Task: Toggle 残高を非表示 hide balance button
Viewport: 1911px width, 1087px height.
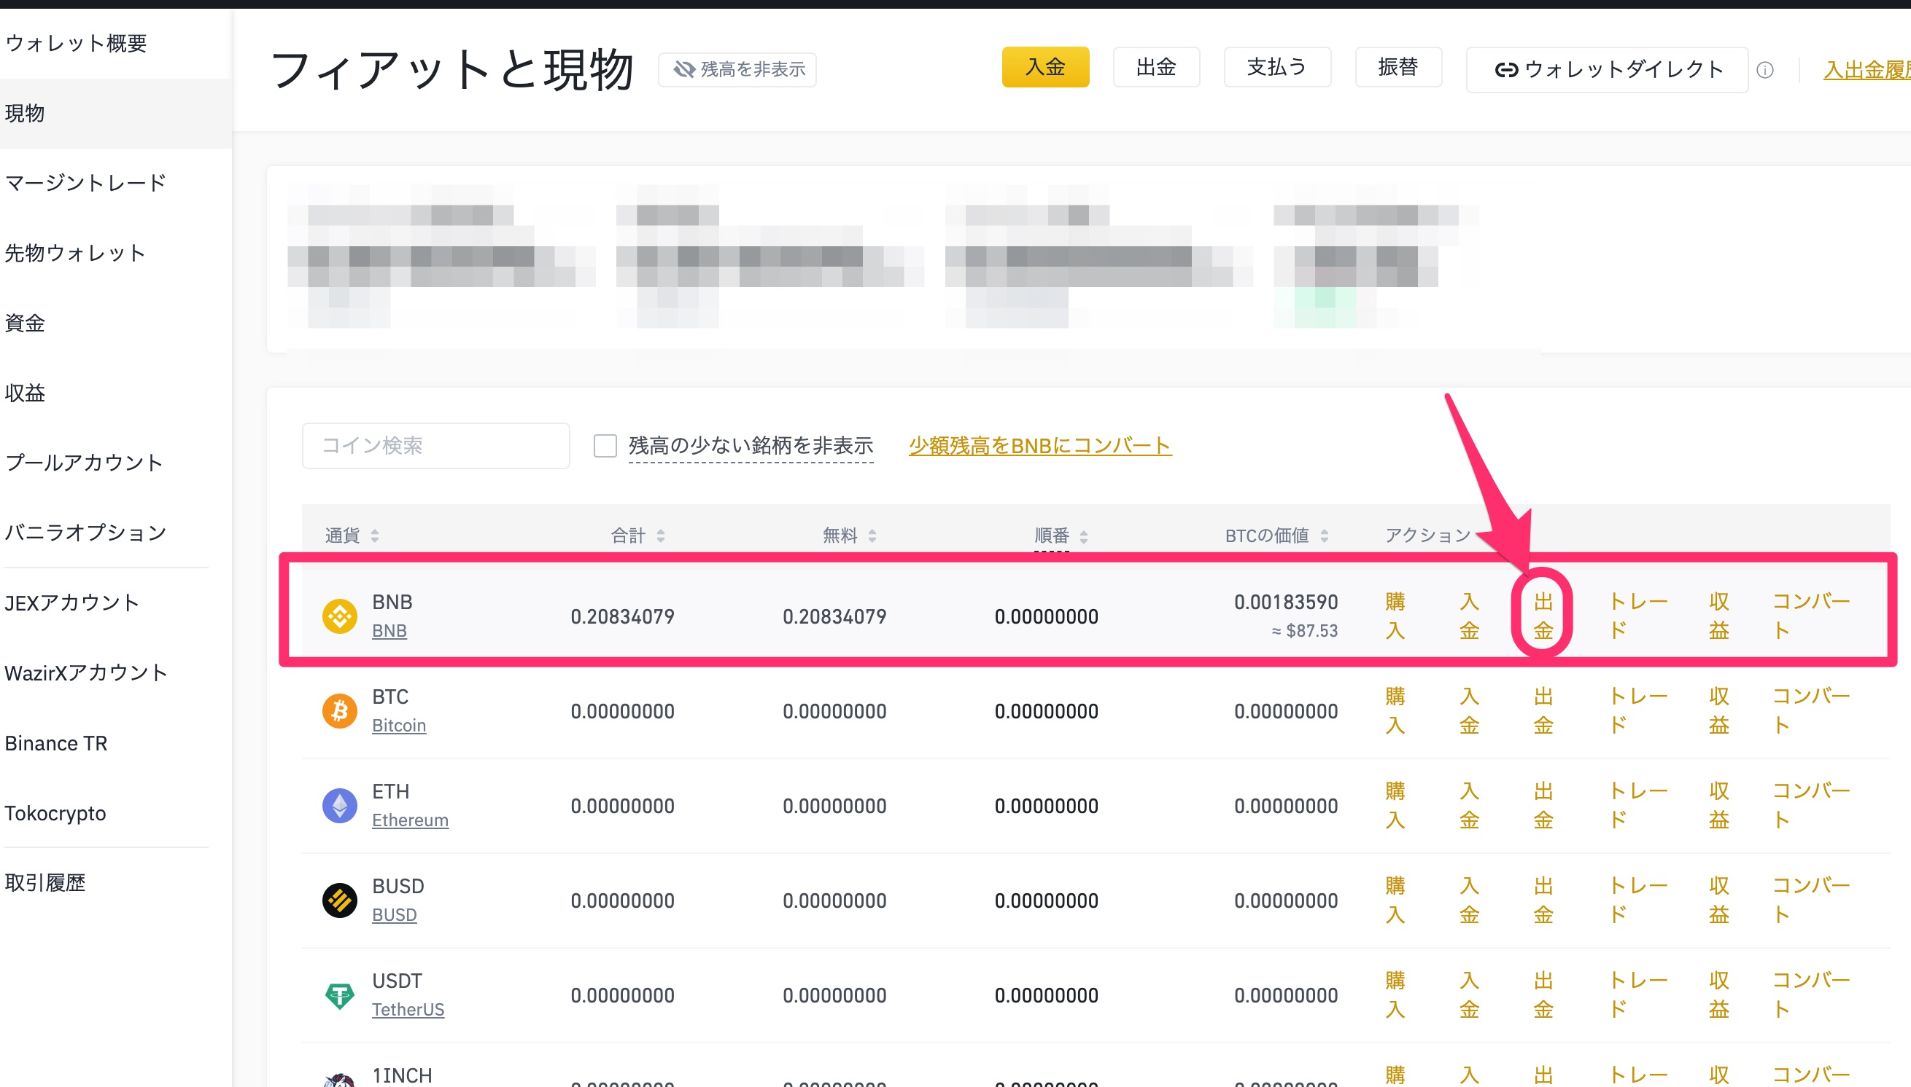Action: [738, 69]
